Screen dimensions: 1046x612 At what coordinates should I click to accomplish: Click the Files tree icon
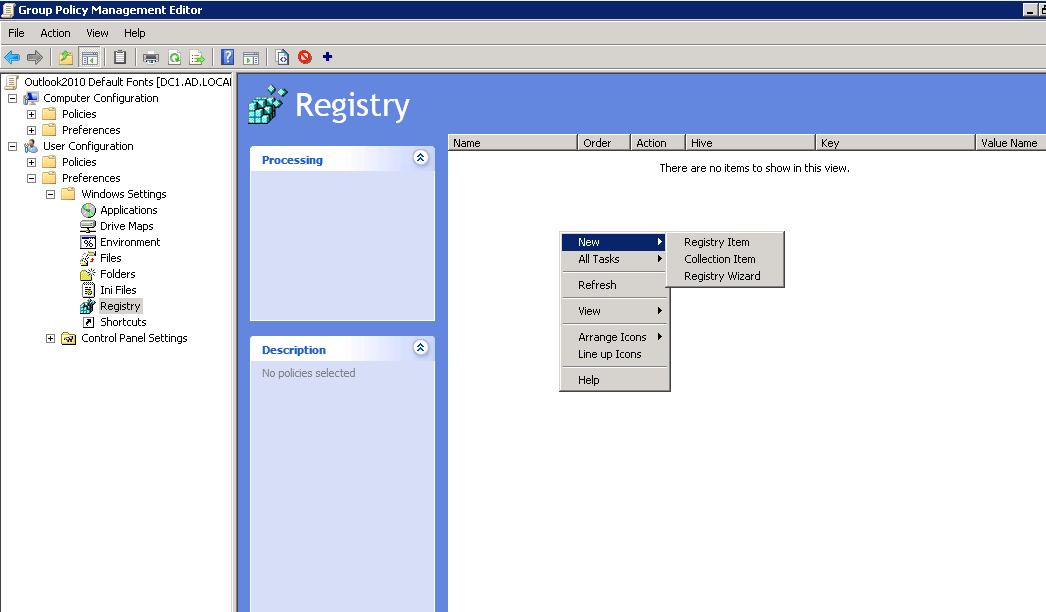point(88,258)
